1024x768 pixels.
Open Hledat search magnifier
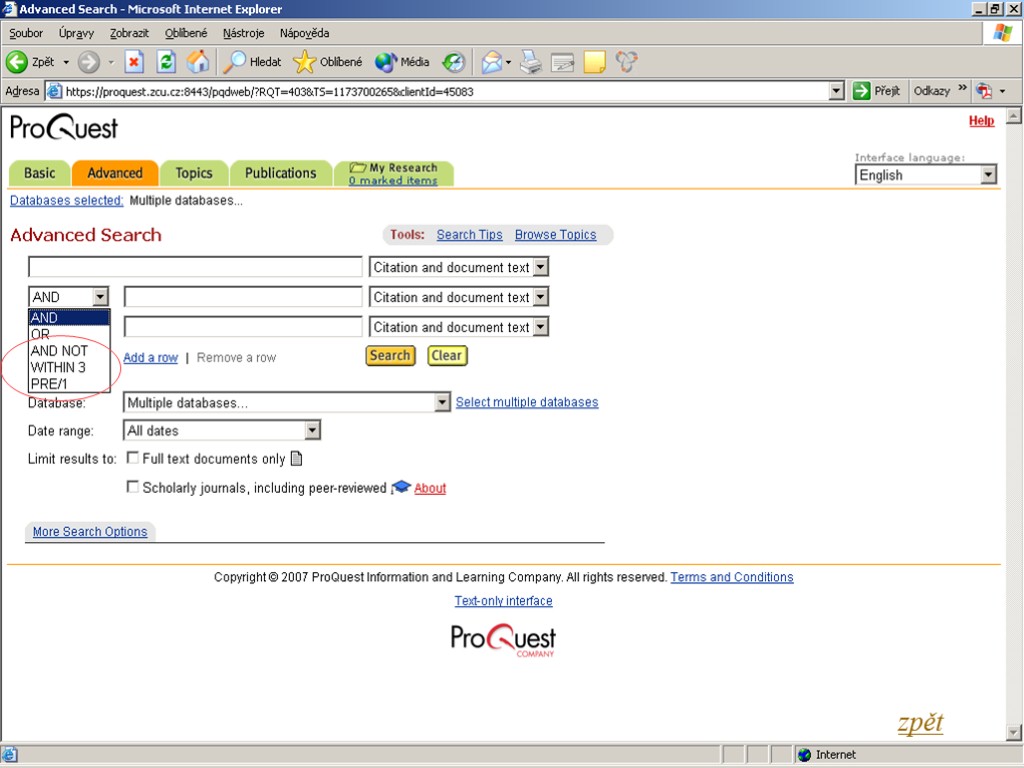(x=234, y=62)
